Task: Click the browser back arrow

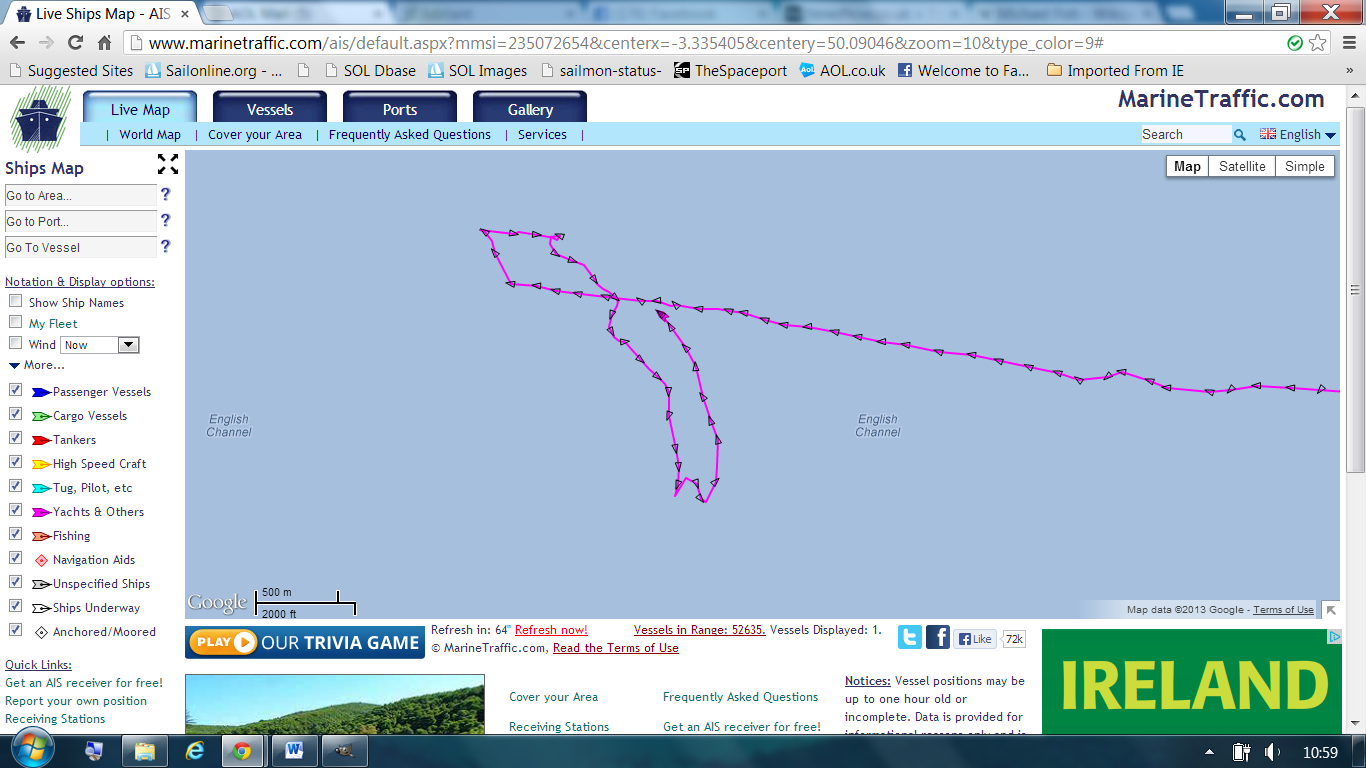Action: tap(17, 43)
